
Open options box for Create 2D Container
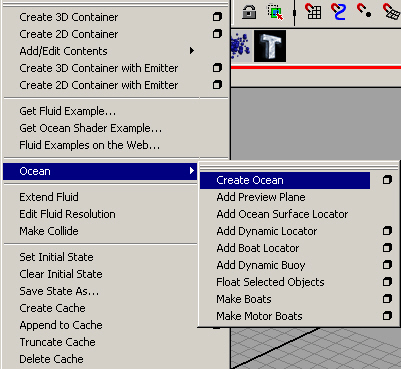click(x=217, y=34)
